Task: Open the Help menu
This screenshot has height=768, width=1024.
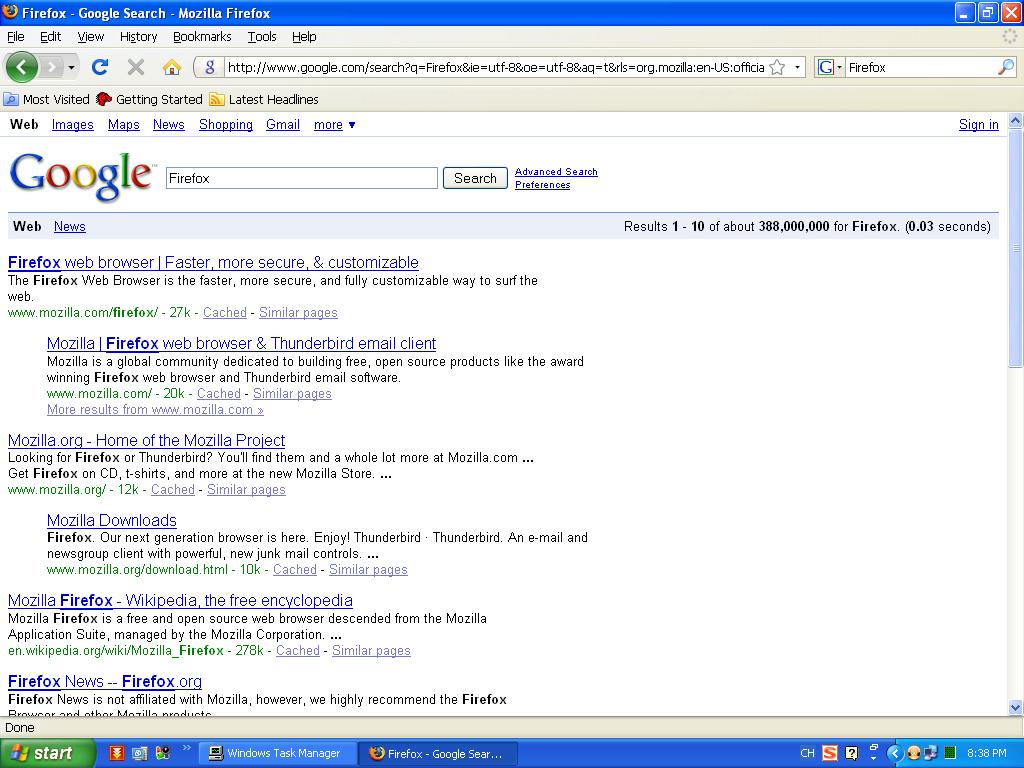Action: point(304,37)
